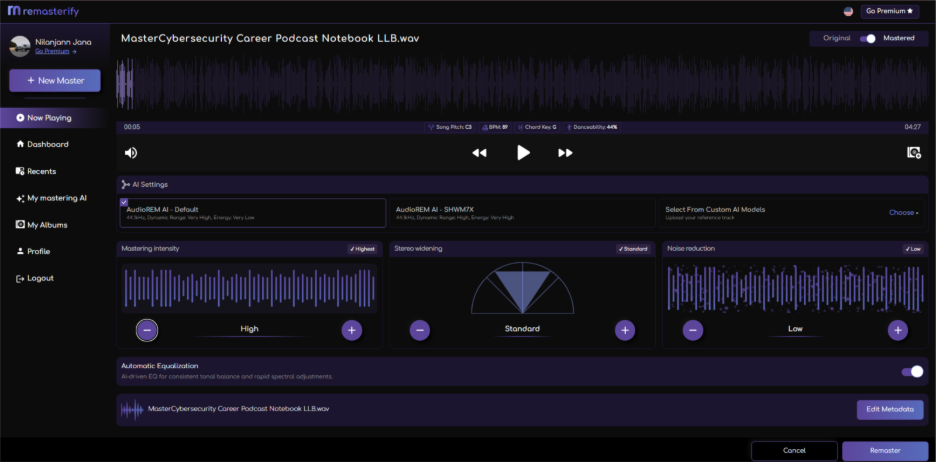Increase noise reduction with plus button
The height and width of the screenshot is (462, 936).
pyautogui.click(x=898, y=329)
